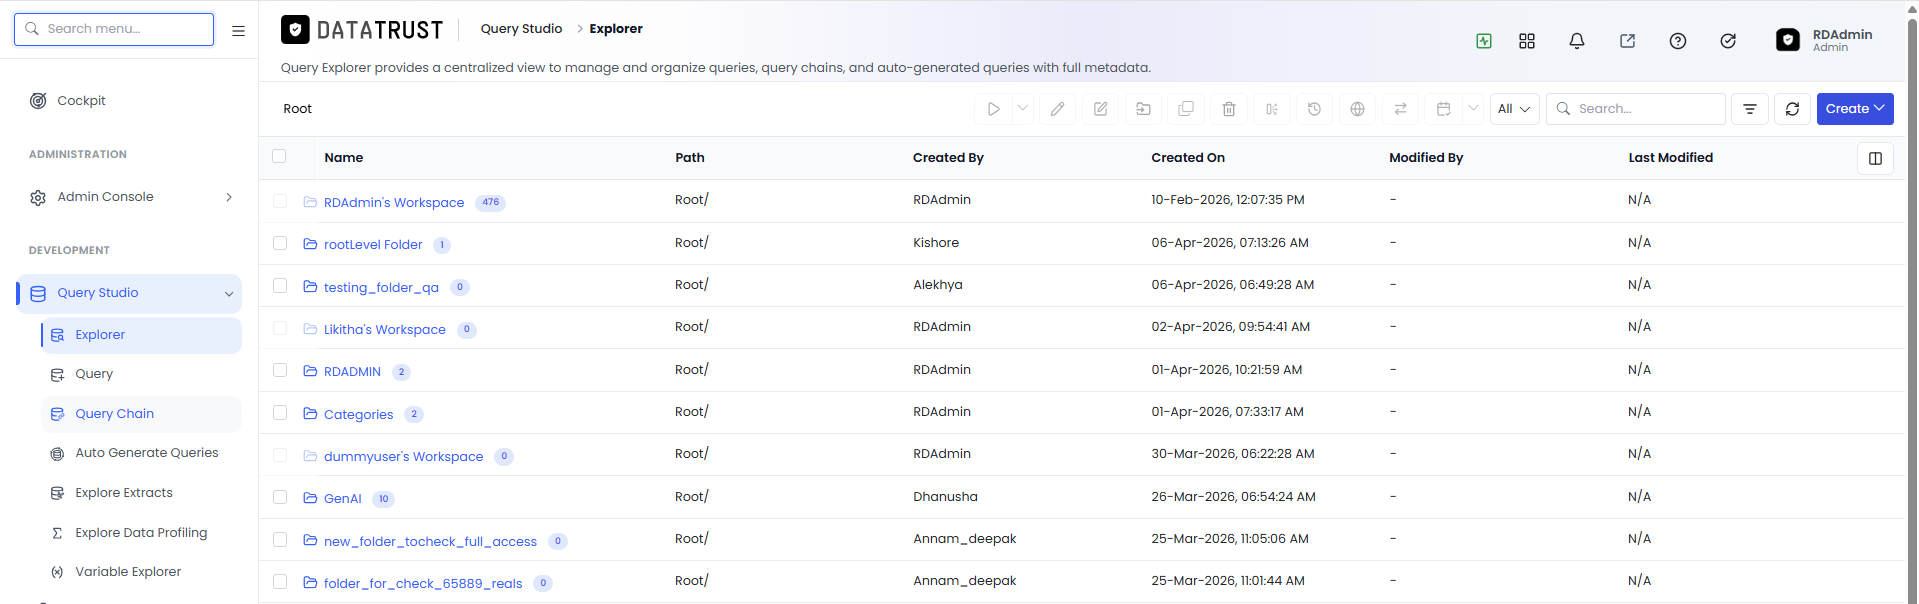Click the green activity monitor icon
The width and height of the screenshot is (1919, 604).
tap(1484, 41)
